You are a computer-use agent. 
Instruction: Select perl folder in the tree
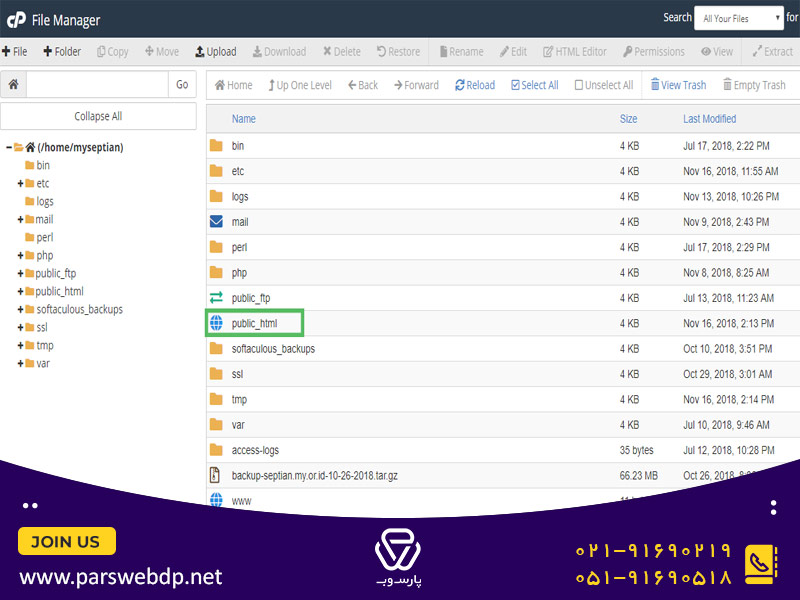tap(39, 238)
